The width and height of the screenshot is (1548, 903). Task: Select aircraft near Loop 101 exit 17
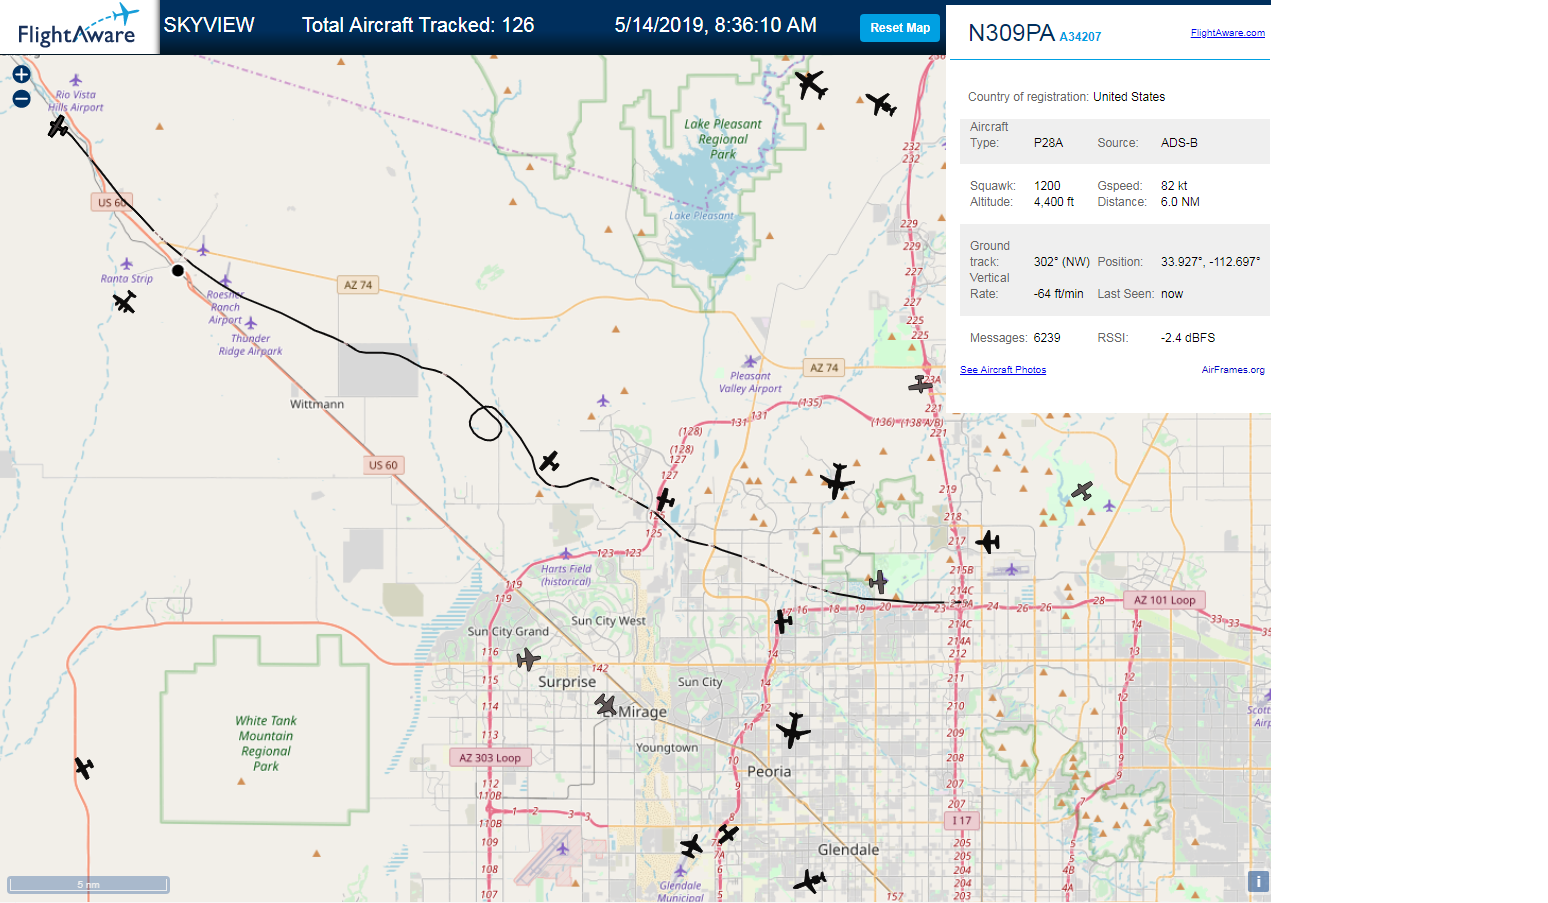[x=783, y=621]
